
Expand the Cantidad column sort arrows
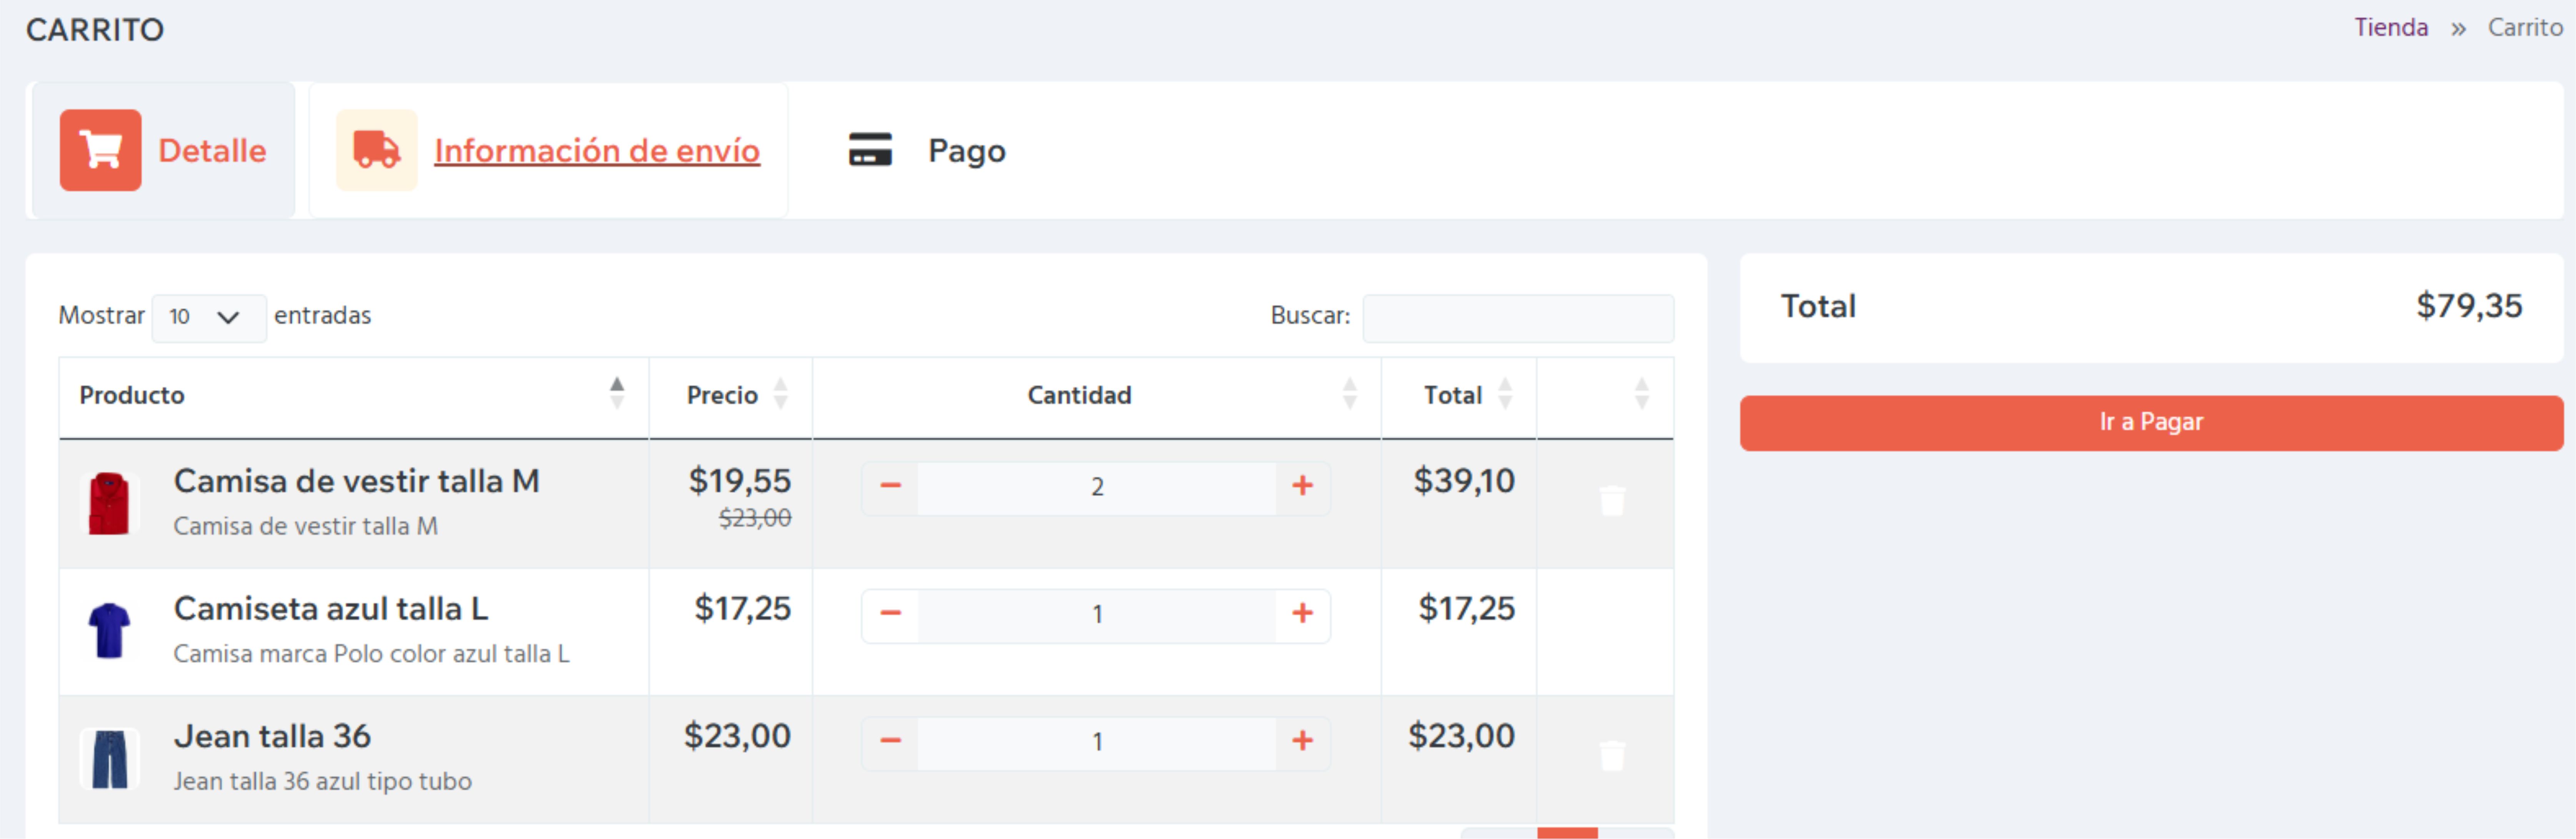1351,394
